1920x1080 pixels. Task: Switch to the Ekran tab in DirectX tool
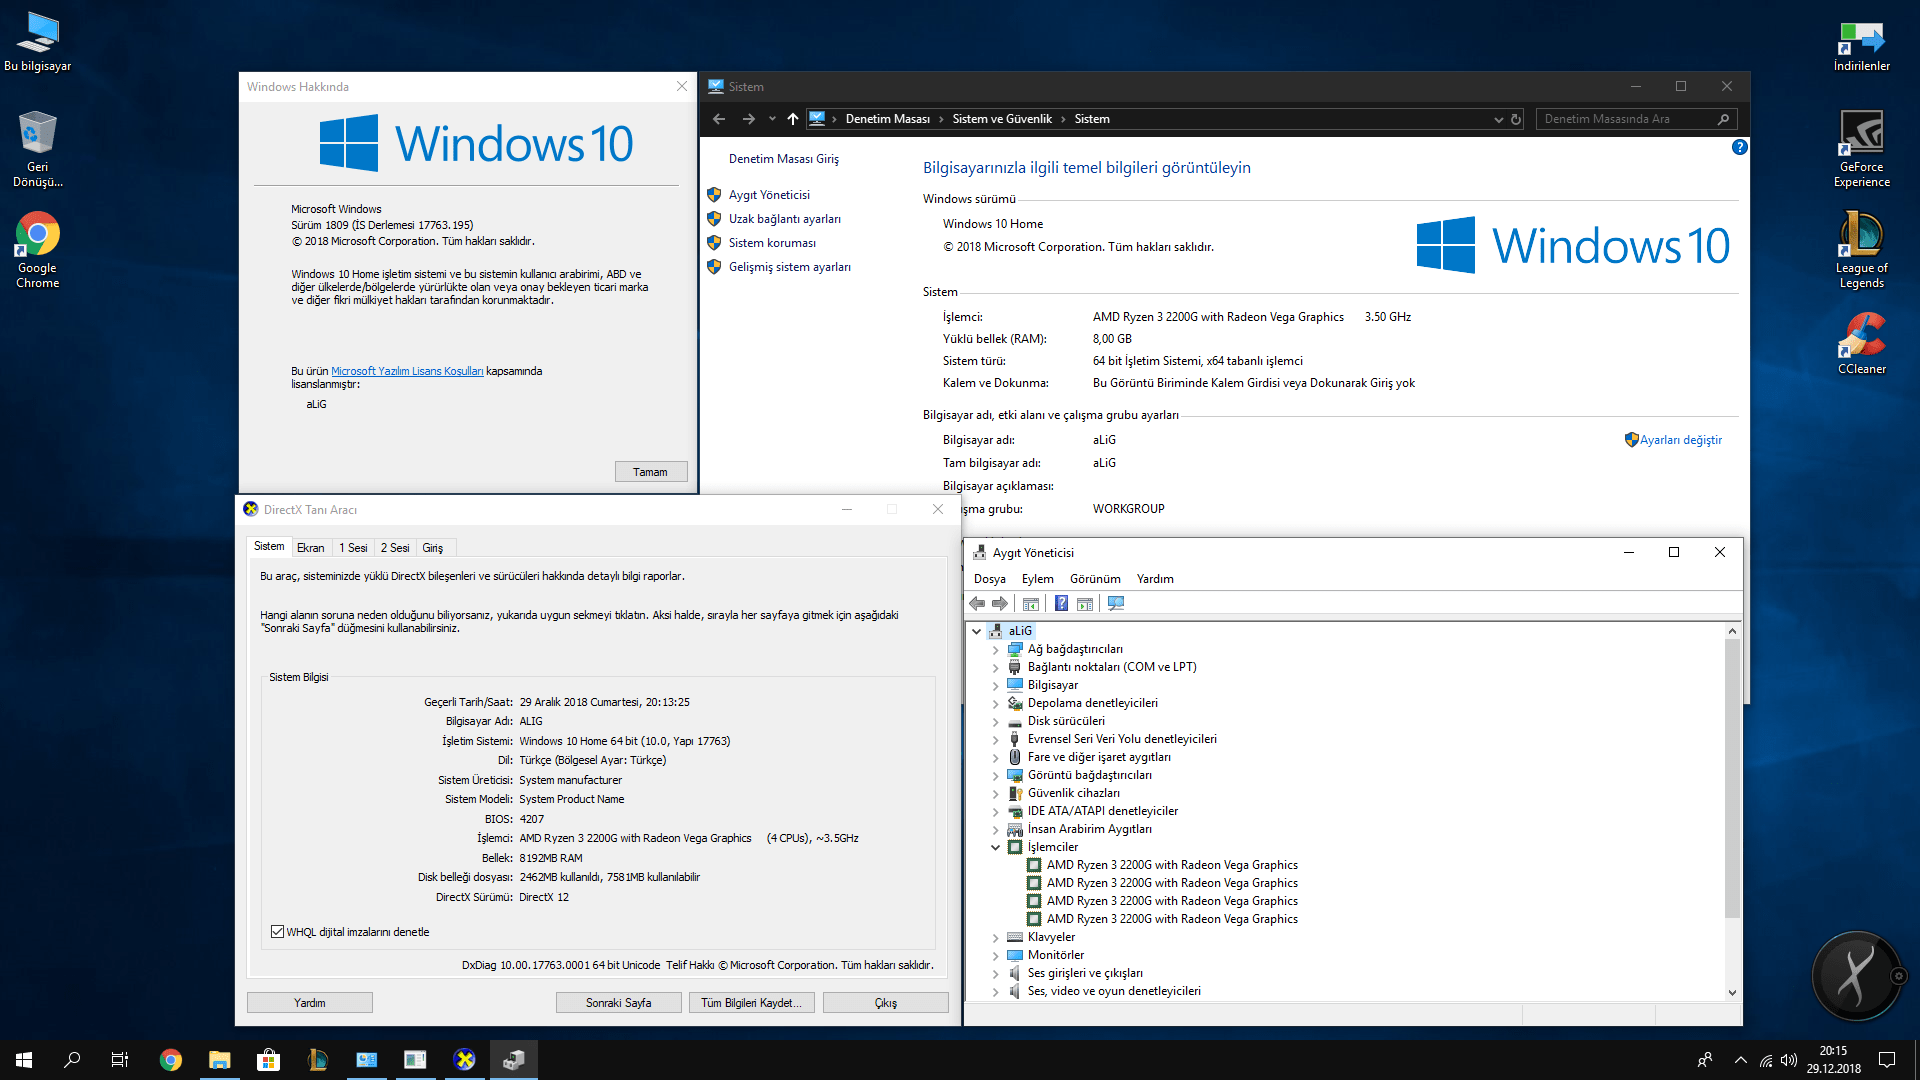pyautogui.click(x=310, y=548)
